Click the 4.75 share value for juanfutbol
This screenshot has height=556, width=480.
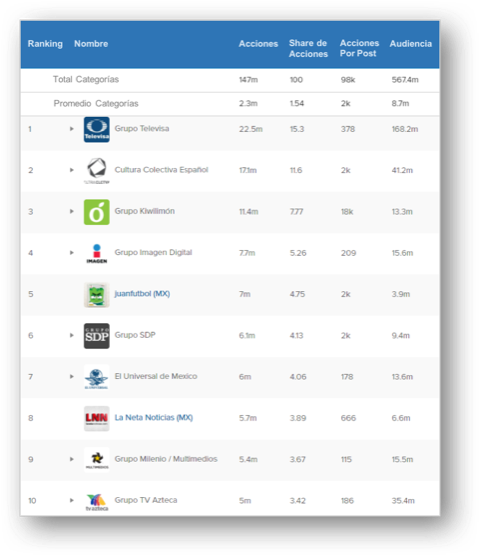297,294
